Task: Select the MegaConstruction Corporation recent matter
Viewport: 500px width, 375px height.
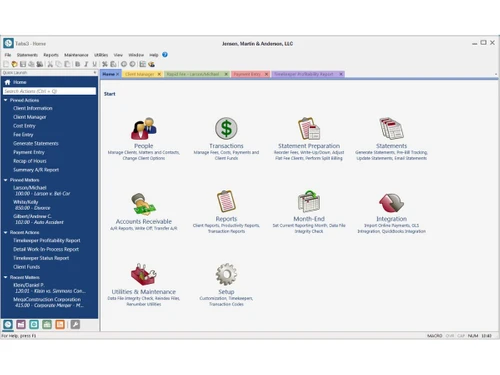Action: coord(48,302)
